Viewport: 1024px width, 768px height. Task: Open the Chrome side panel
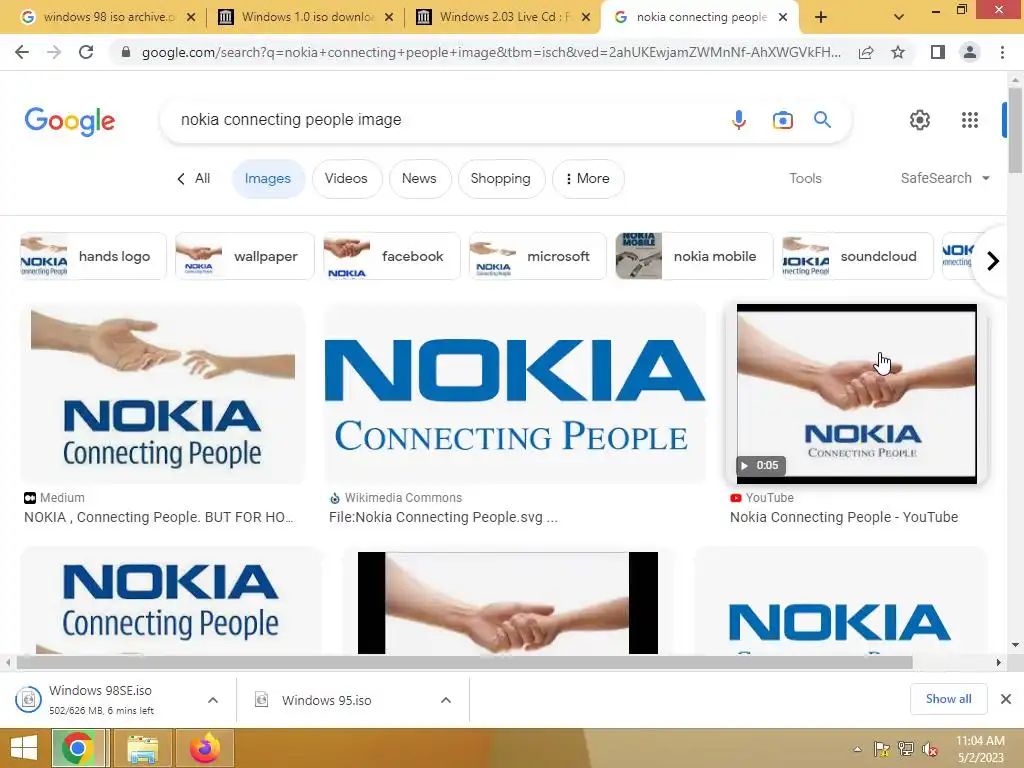click(x=938, y=52)
